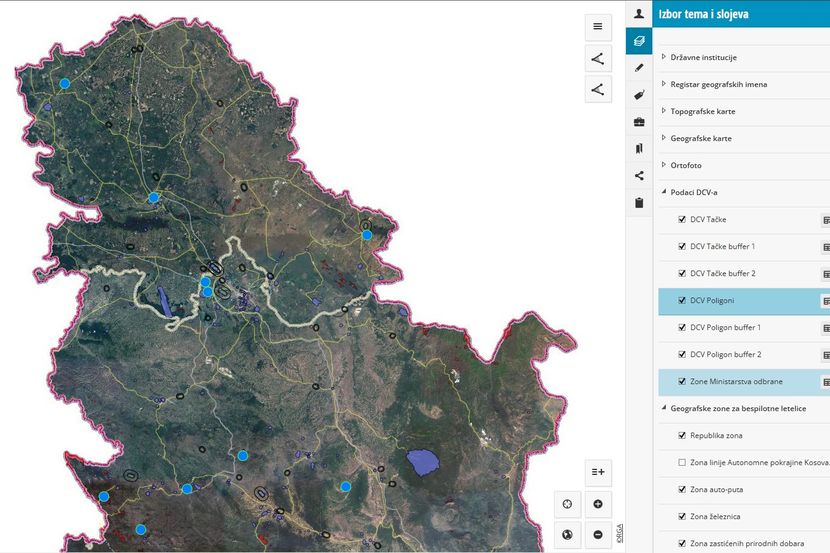Uncheck the DCV Tačke layer checkbox

[x=682, y=219]
